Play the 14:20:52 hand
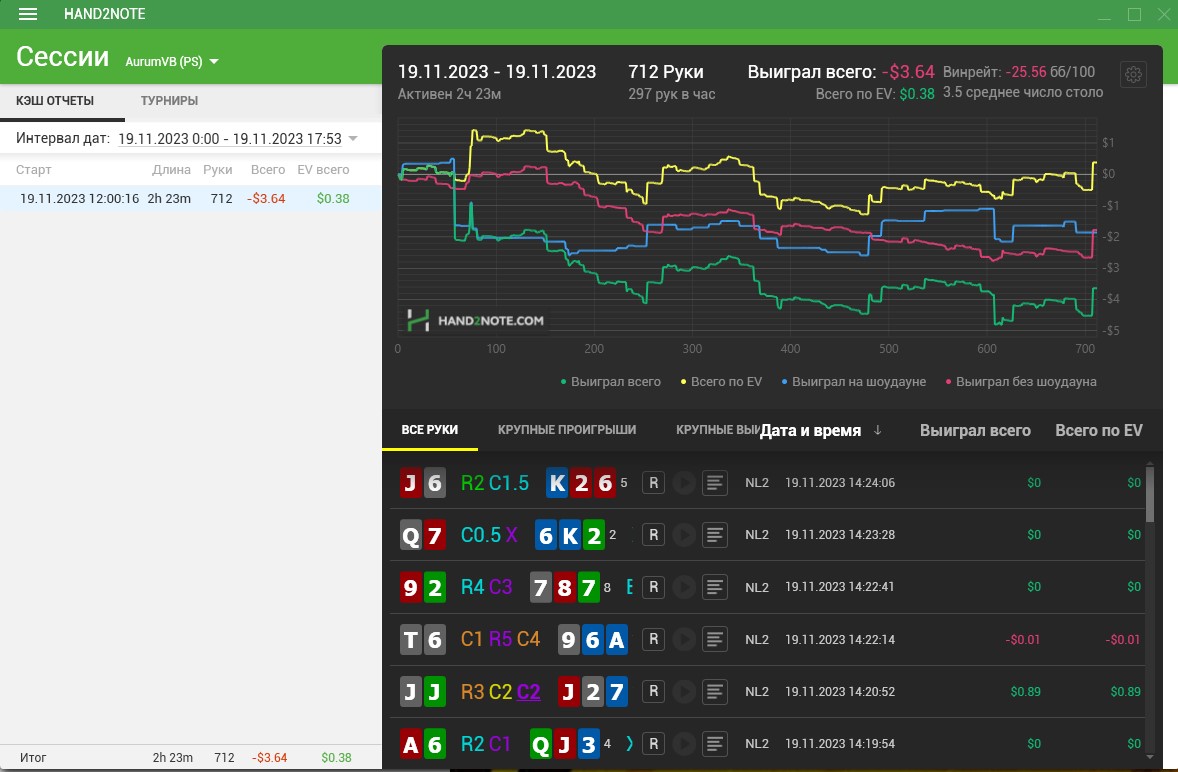Image resolution: width=1178 pixels, height=772 pixels. point(684,691)
